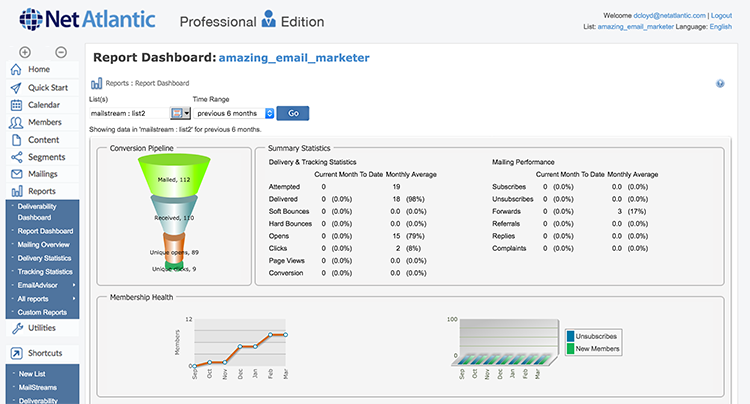The image size is (750, 404).
Task: Click the collapse-all minus icon above sidebar
Action: tap(61, 52)
